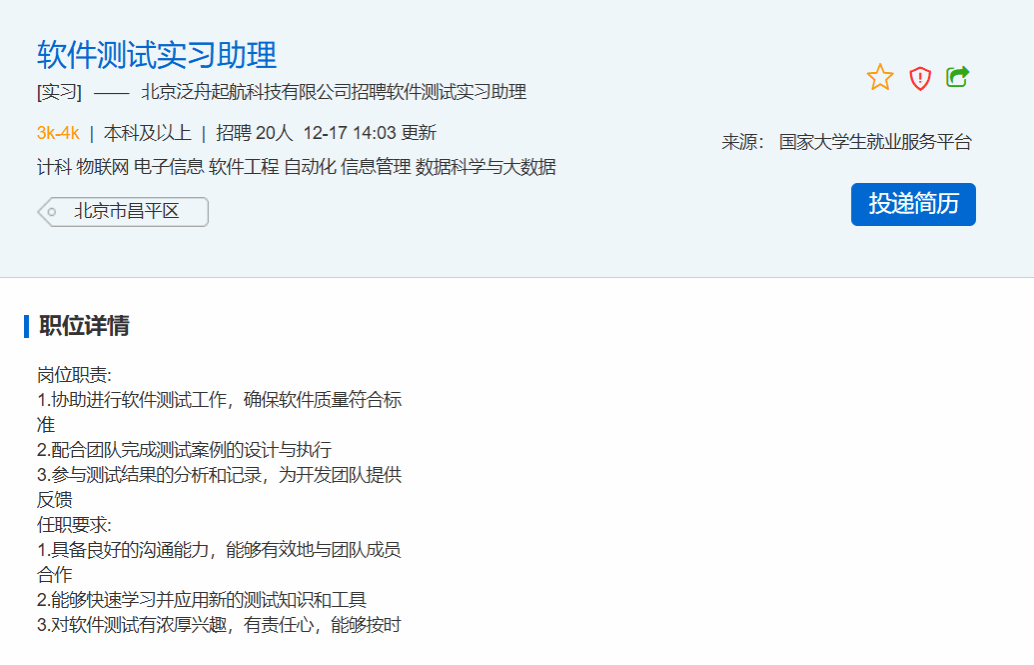The width and height of the screenshot is (1034, 665).
Task: Click the star icon to favorite this job
Action: 880,78
